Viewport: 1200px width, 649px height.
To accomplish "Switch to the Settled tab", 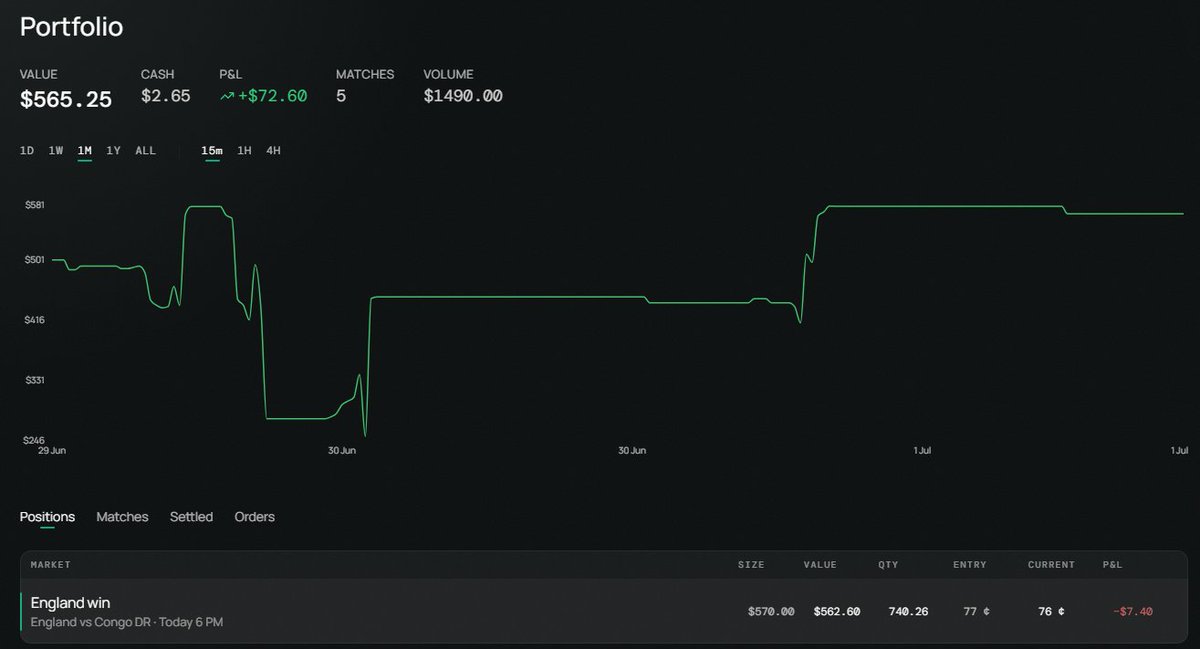I will [x=191, y=517].
